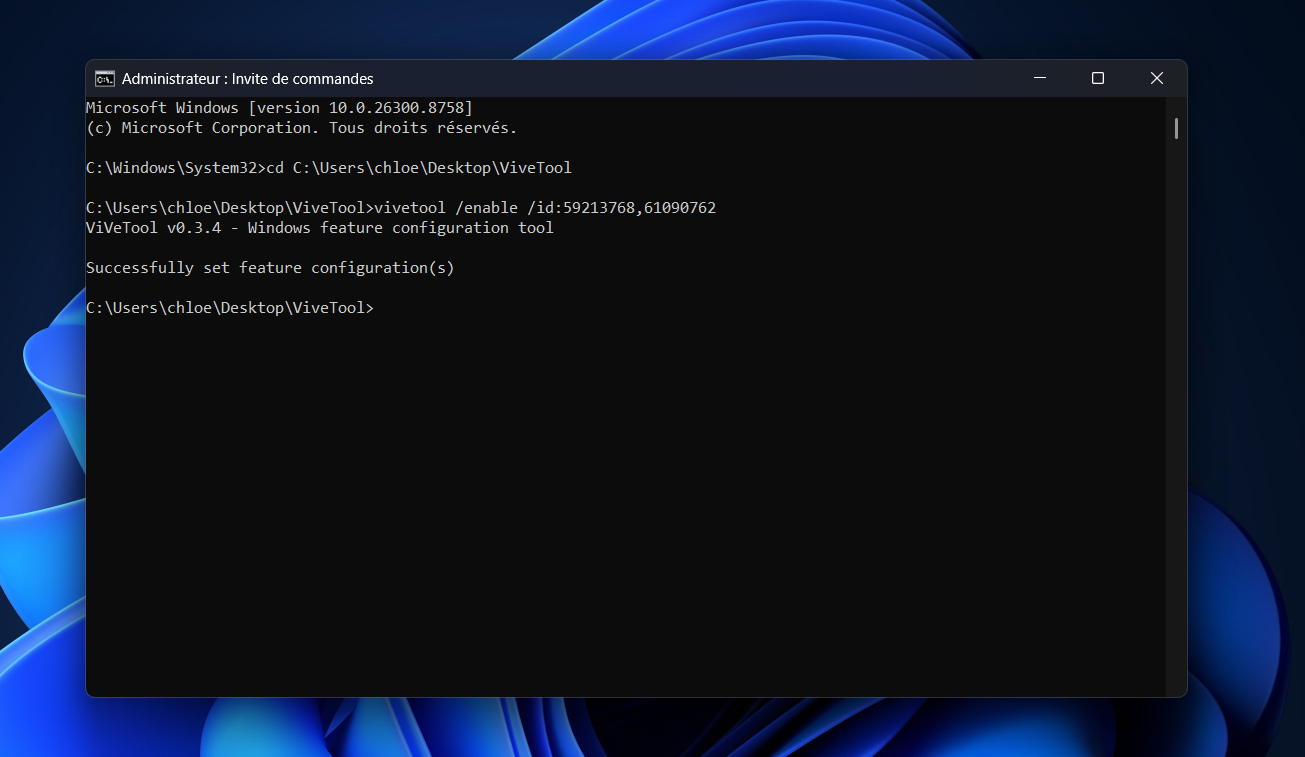Click the 'vivetool /enable /id:59213768,61090762' command
Screen dimensions: 1305x757
tap(545, 208)
